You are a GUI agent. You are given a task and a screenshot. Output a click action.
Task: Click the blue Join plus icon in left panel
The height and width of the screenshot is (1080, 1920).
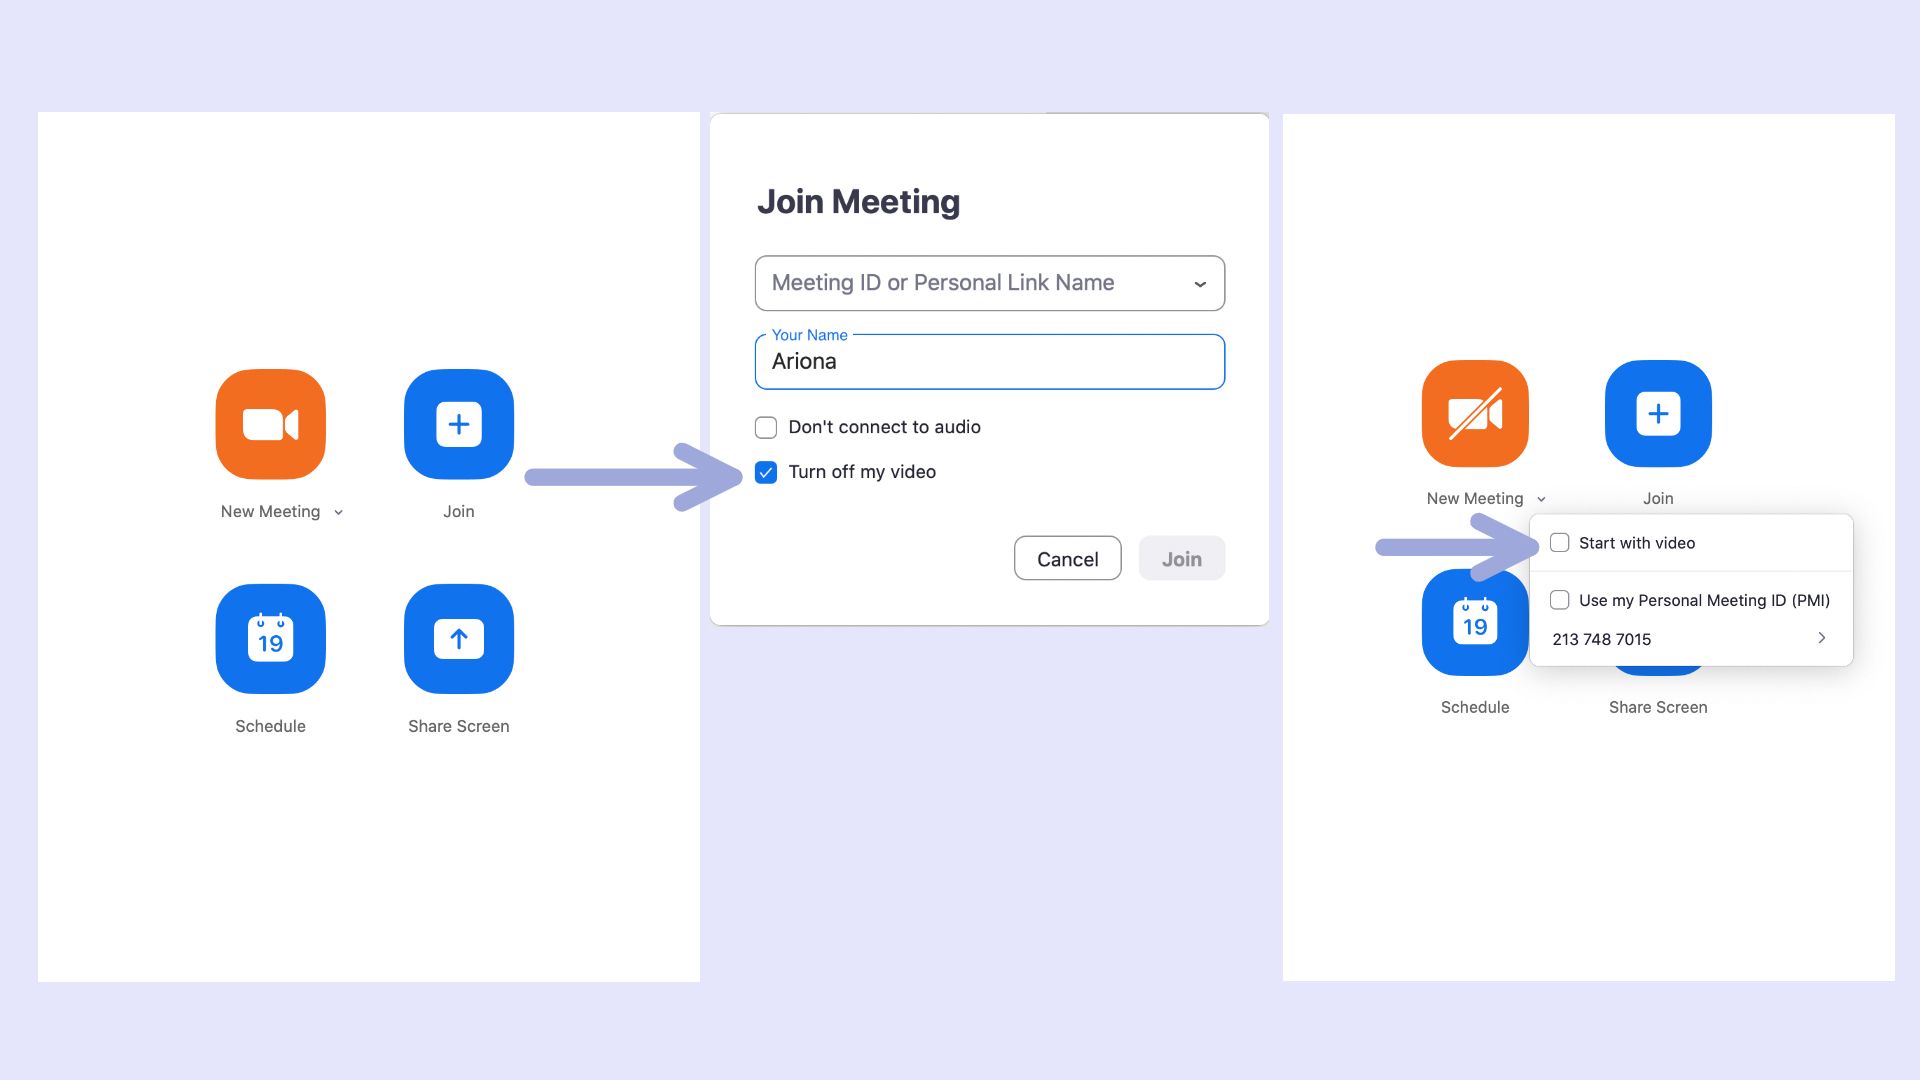(x=458, y=424)
